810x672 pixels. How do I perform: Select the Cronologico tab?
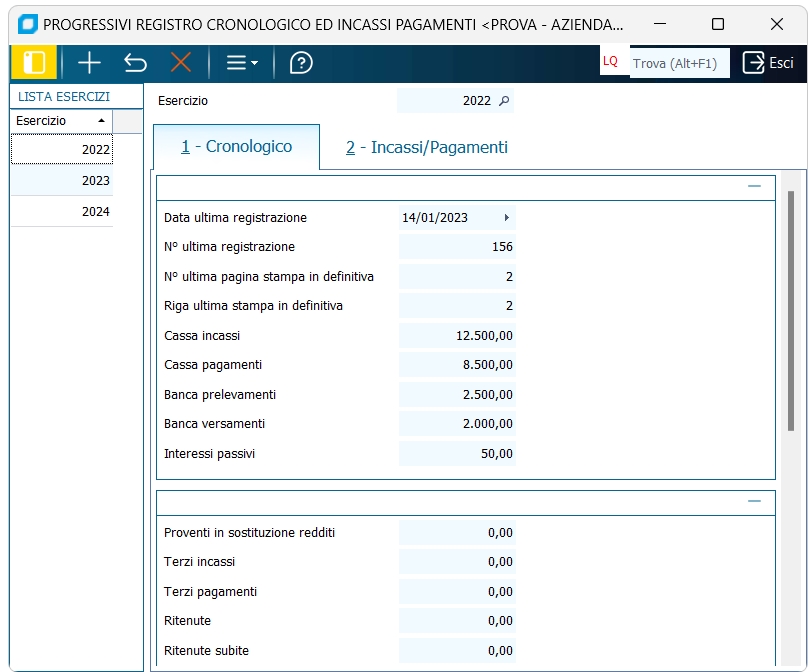(x=237, y=147)
